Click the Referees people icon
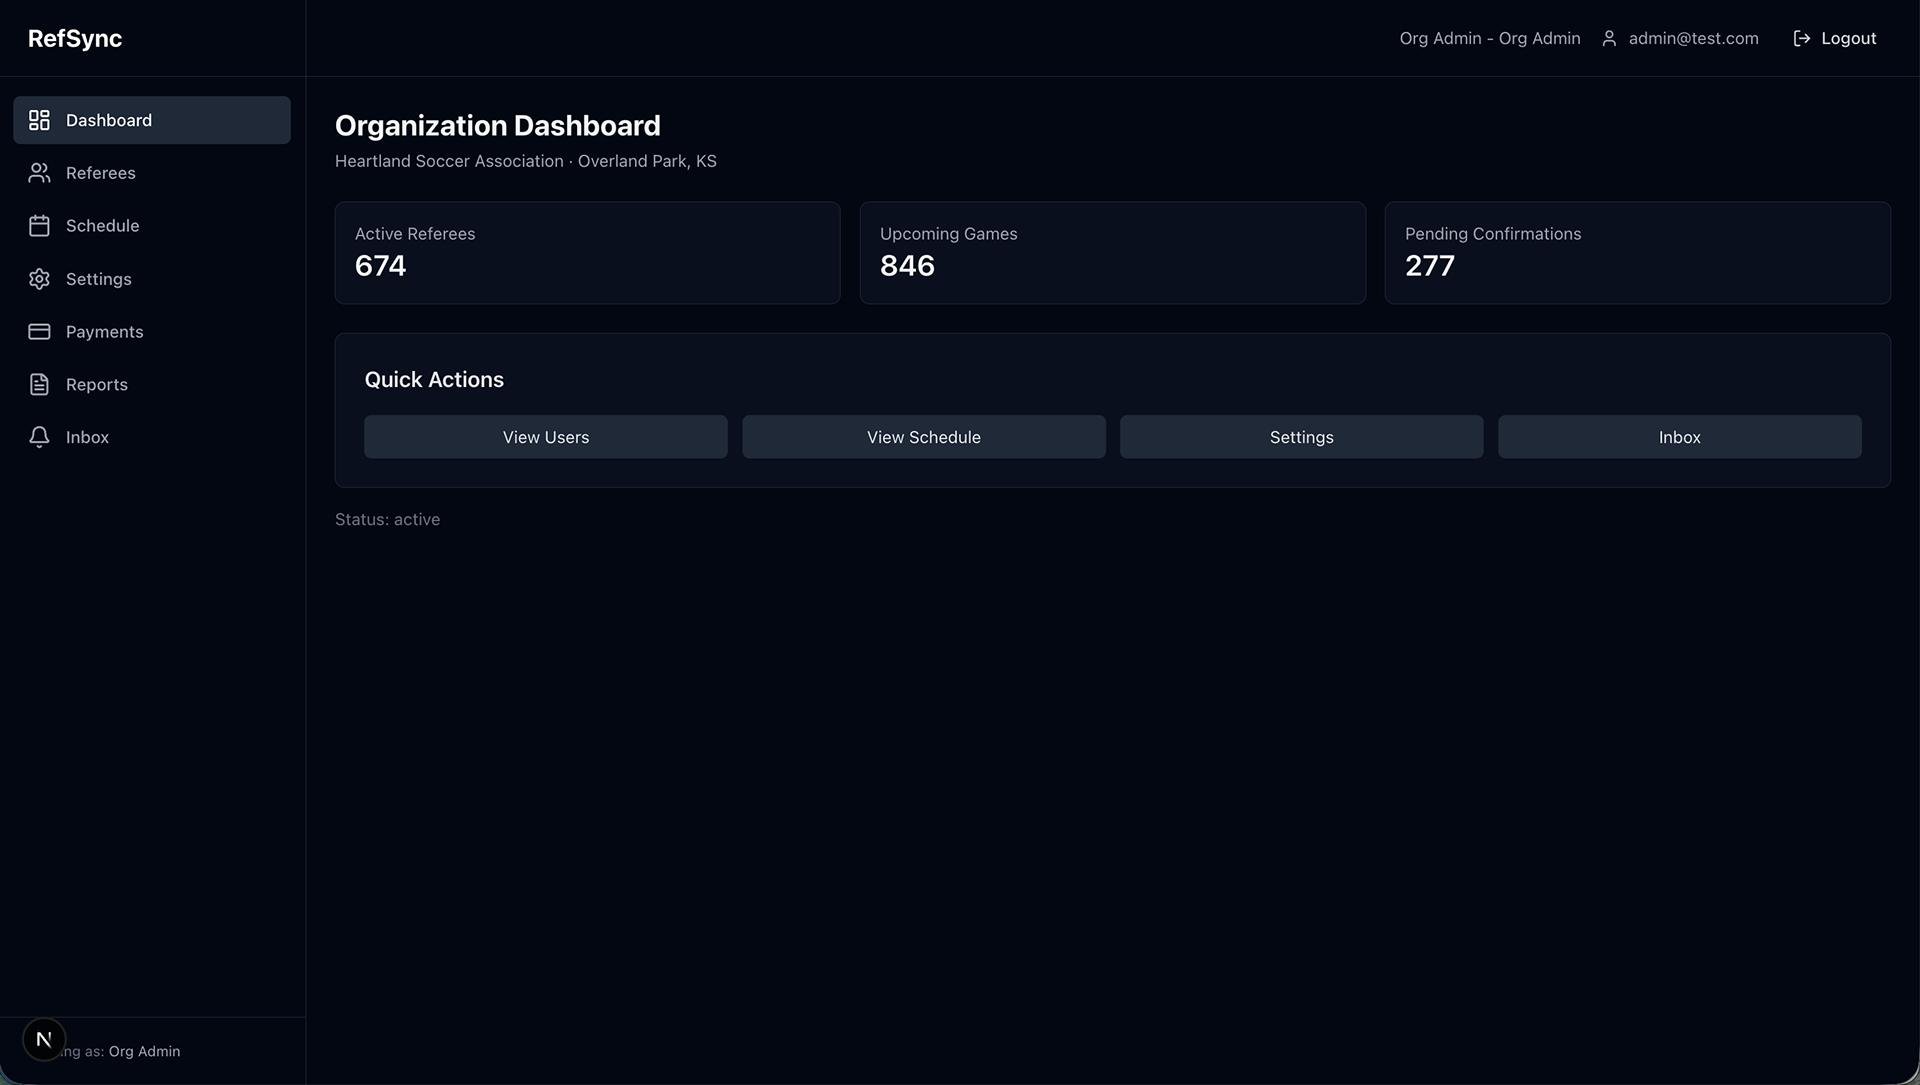Image resolution: width=1920 pixels, height=1085 pixels. (x=39, y=173)
